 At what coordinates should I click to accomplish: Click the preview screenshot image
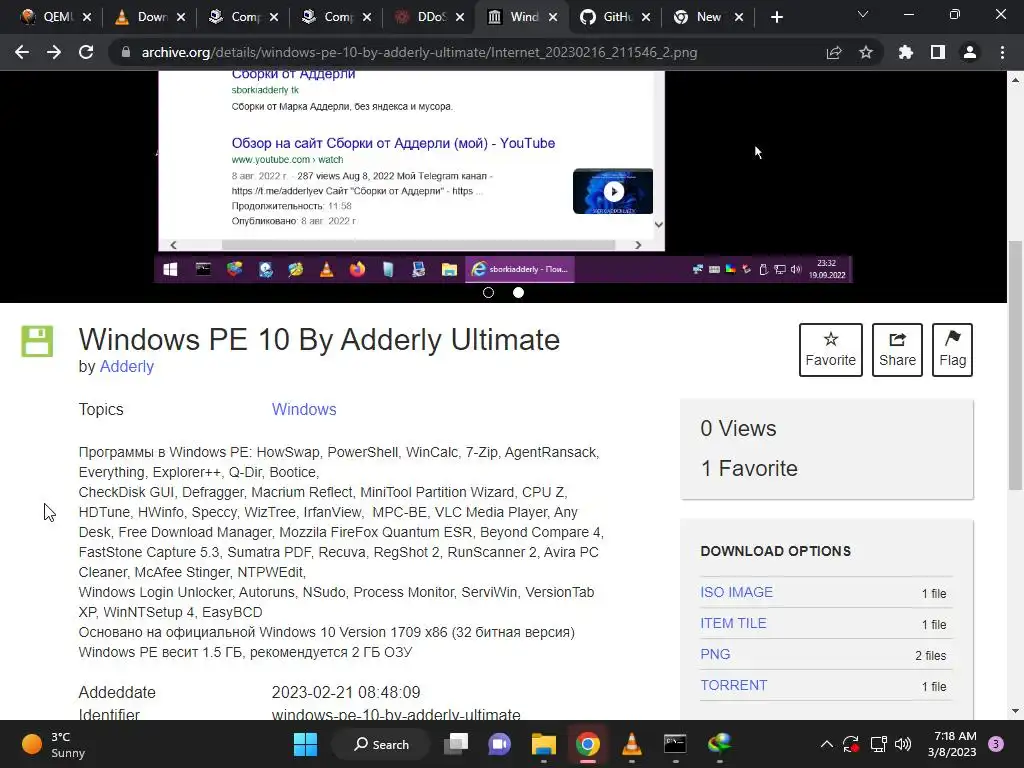503,176
